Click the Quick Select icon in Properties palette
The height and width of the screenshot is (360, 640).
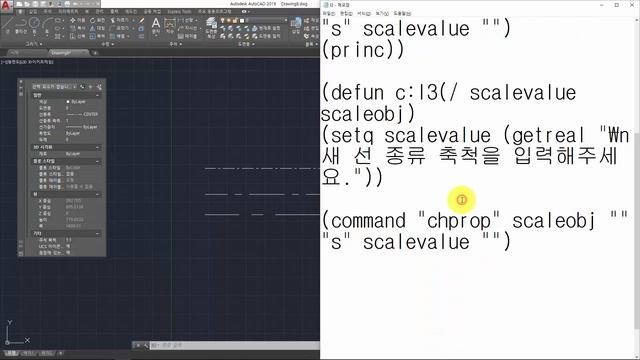point(99,87)
